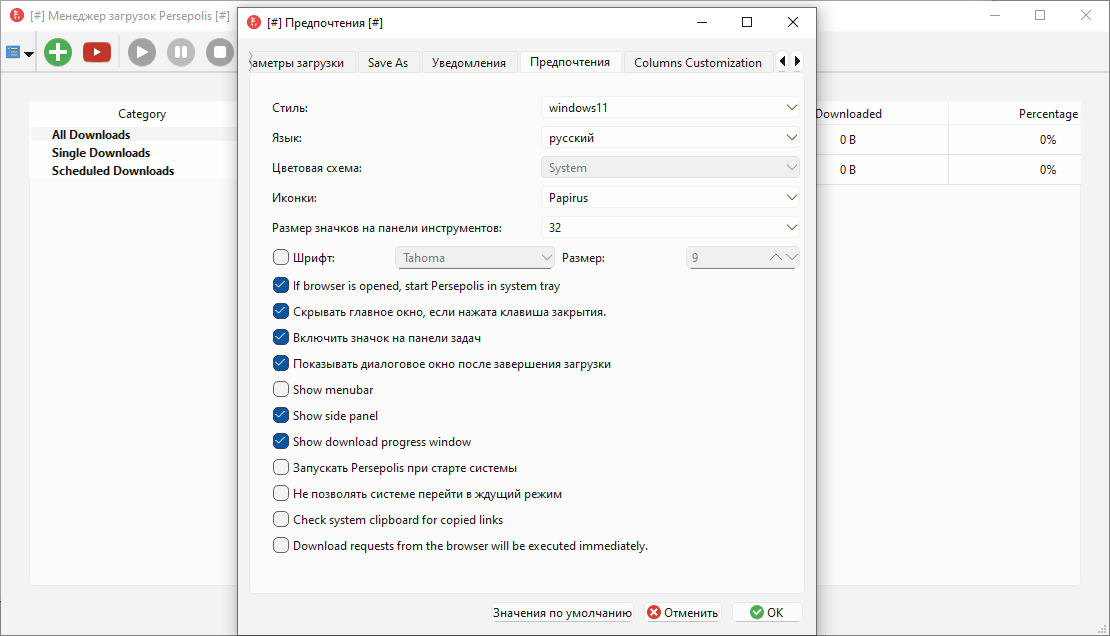
Task: Uncheck Show download progress window
Action: coord(281,441)
